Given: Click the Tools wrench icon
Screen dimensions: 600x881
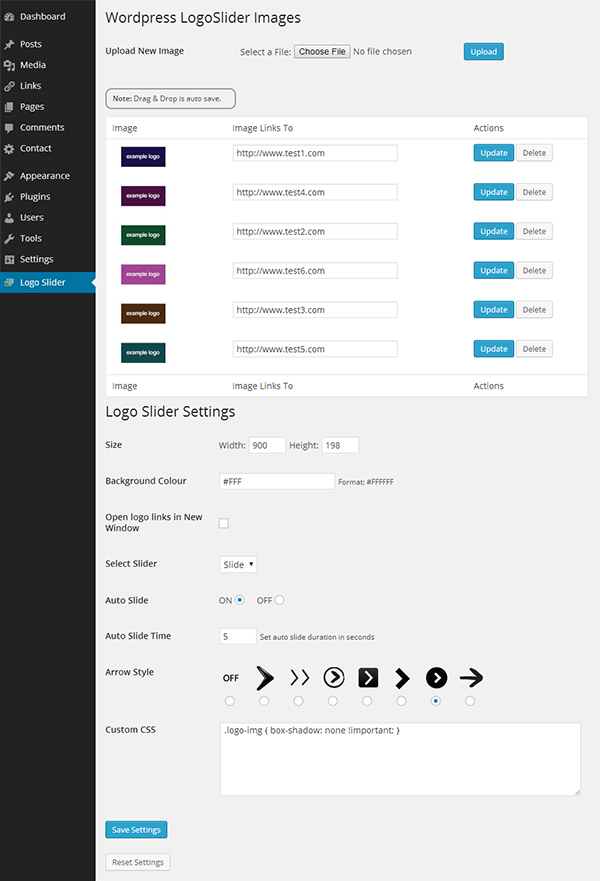Looking at the screenshot, I should pyautogui.click(x=9, y=239).
